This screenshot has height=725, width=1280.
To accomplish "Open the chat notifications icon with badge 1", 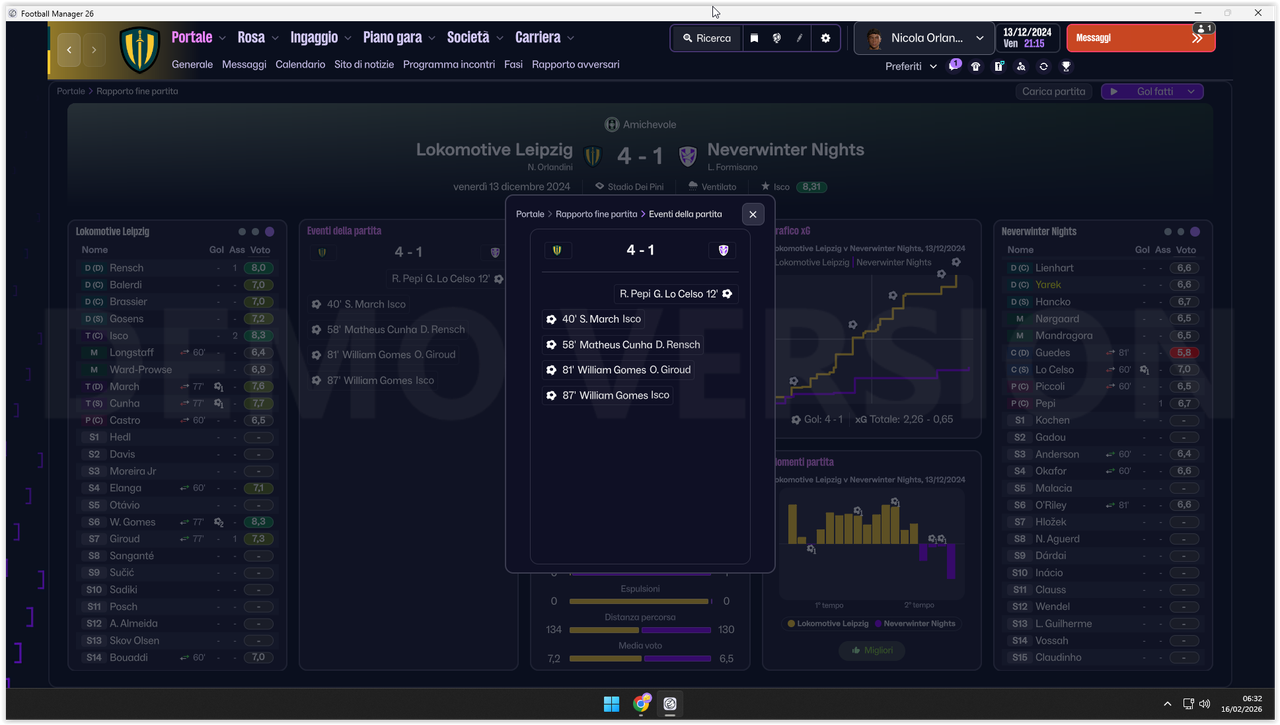I will point(954,66).
